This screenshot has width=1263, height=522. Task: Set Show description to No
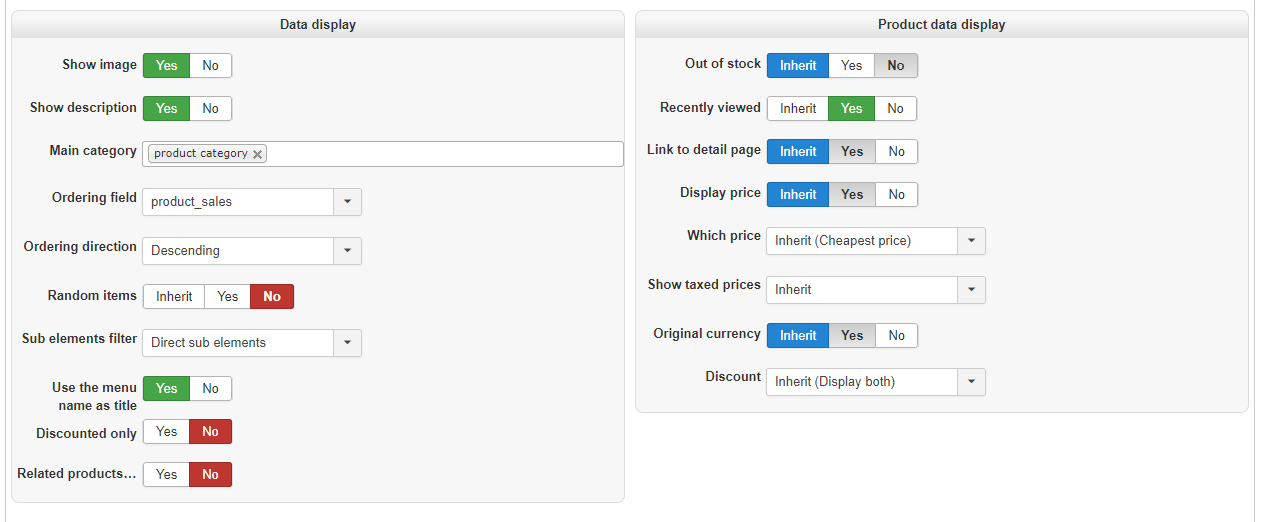[x=210, y=109]
